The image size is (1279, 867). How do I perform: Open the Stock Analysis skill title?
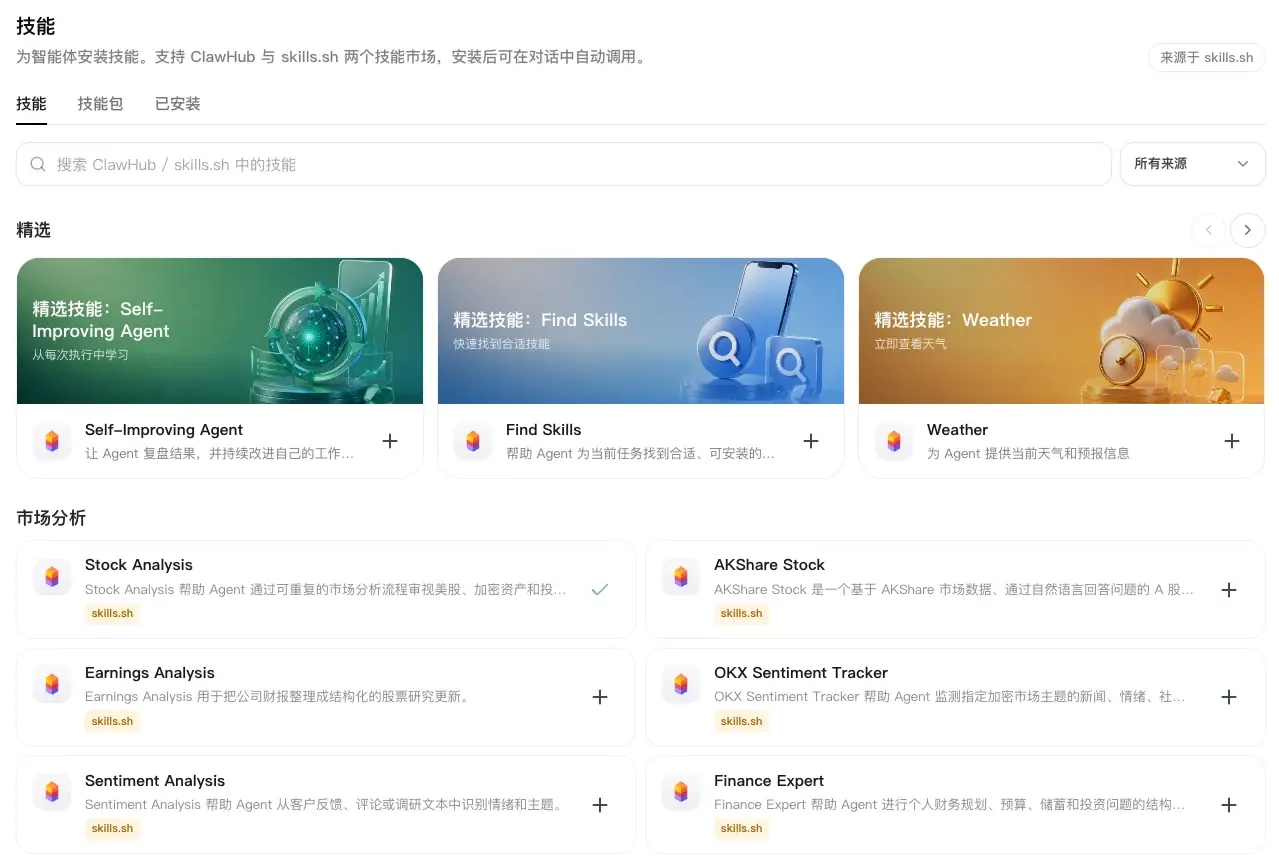139,565
